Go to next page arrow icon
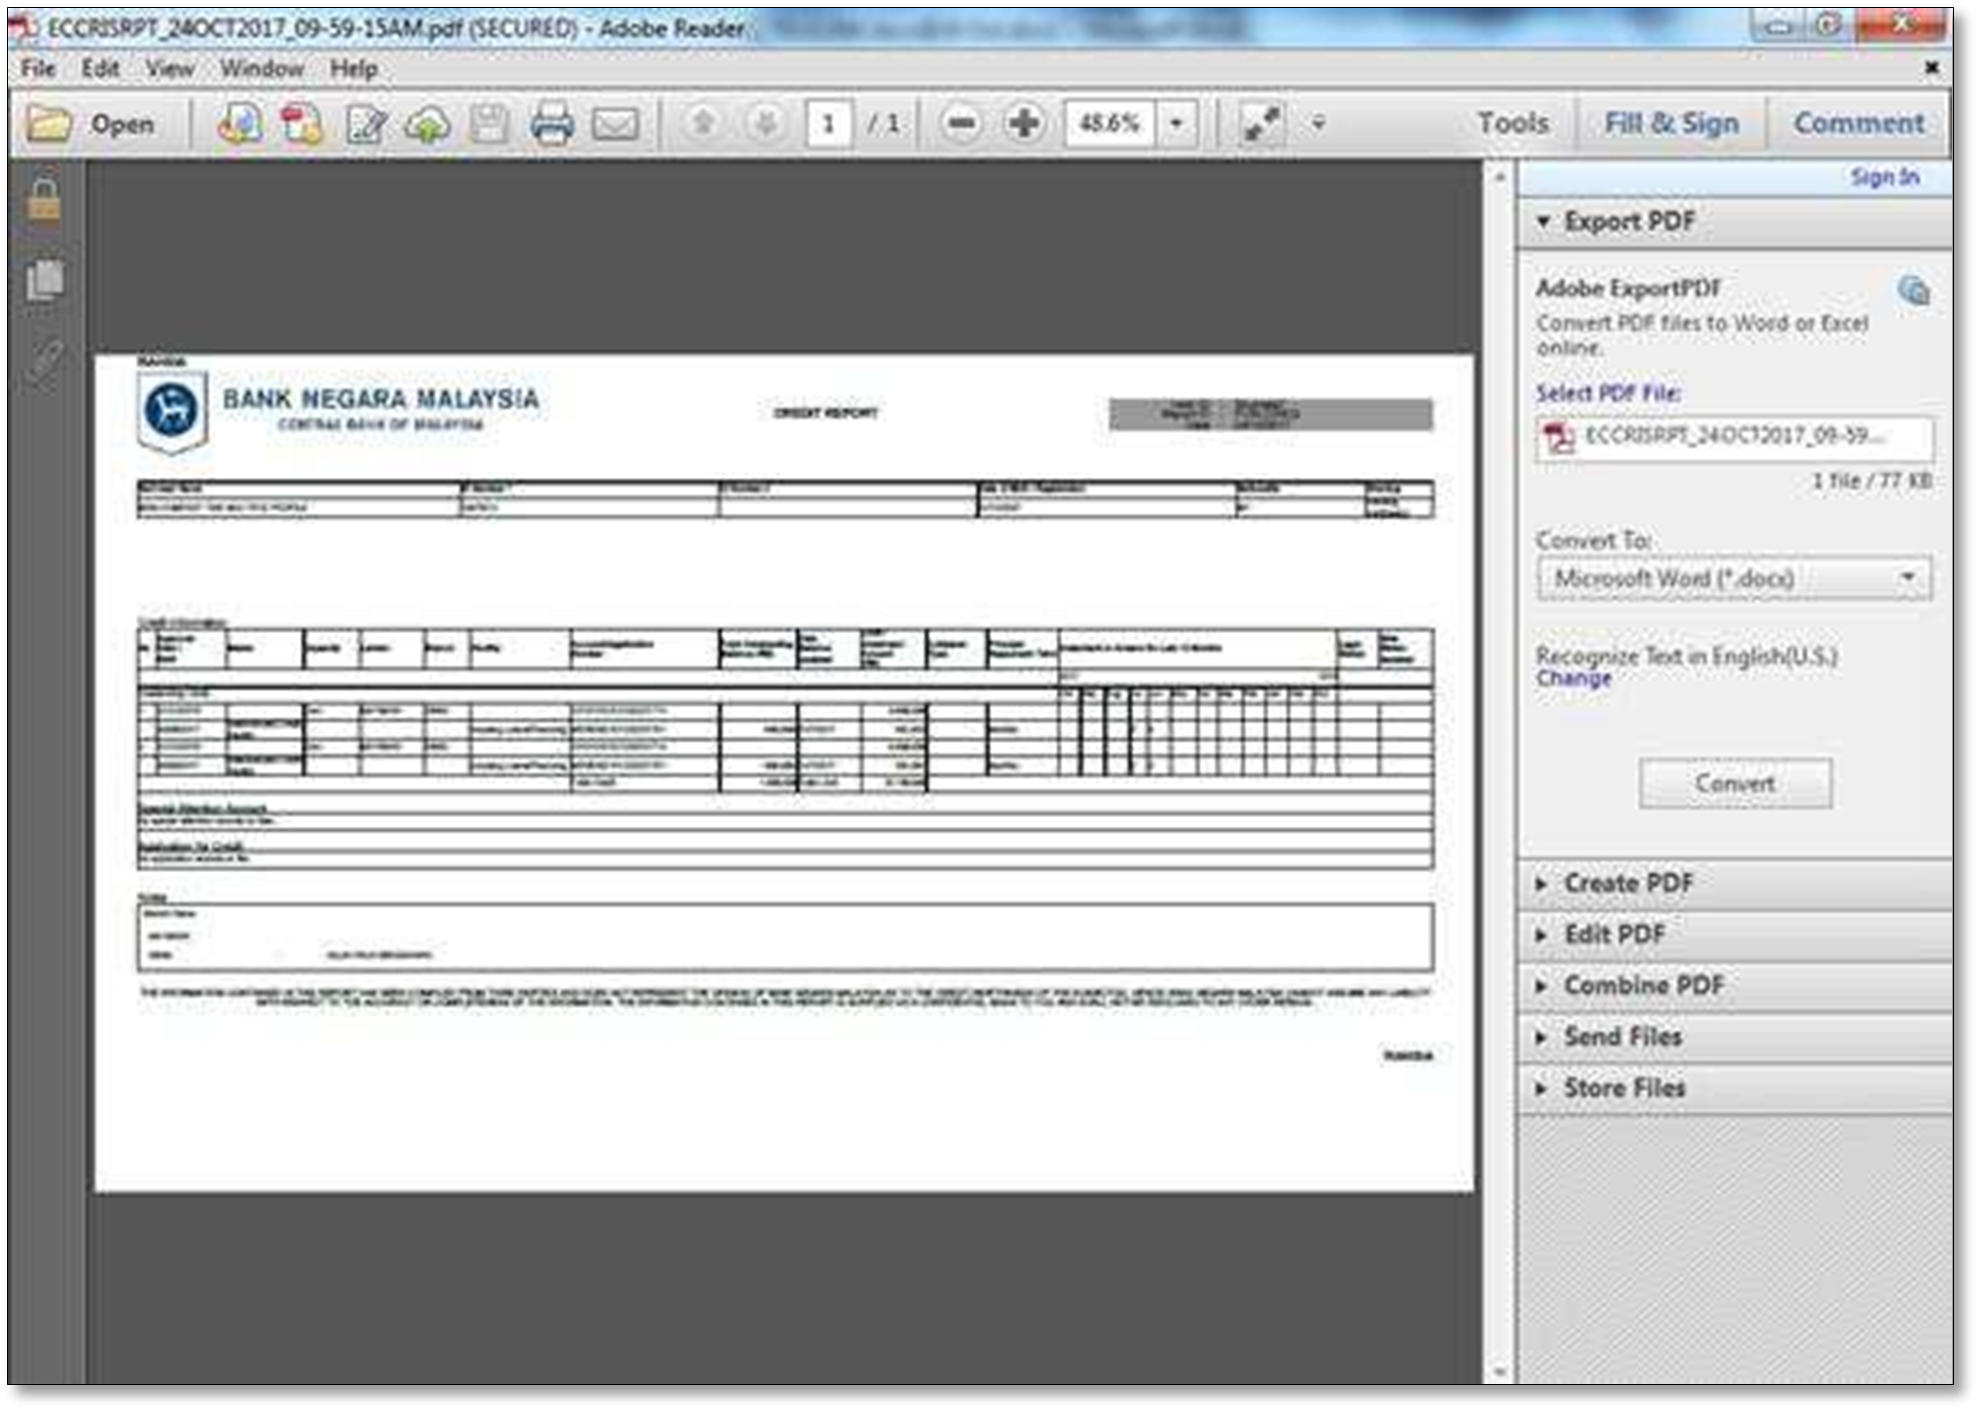The image size is (1976, 1409). (x=766, y=123)
